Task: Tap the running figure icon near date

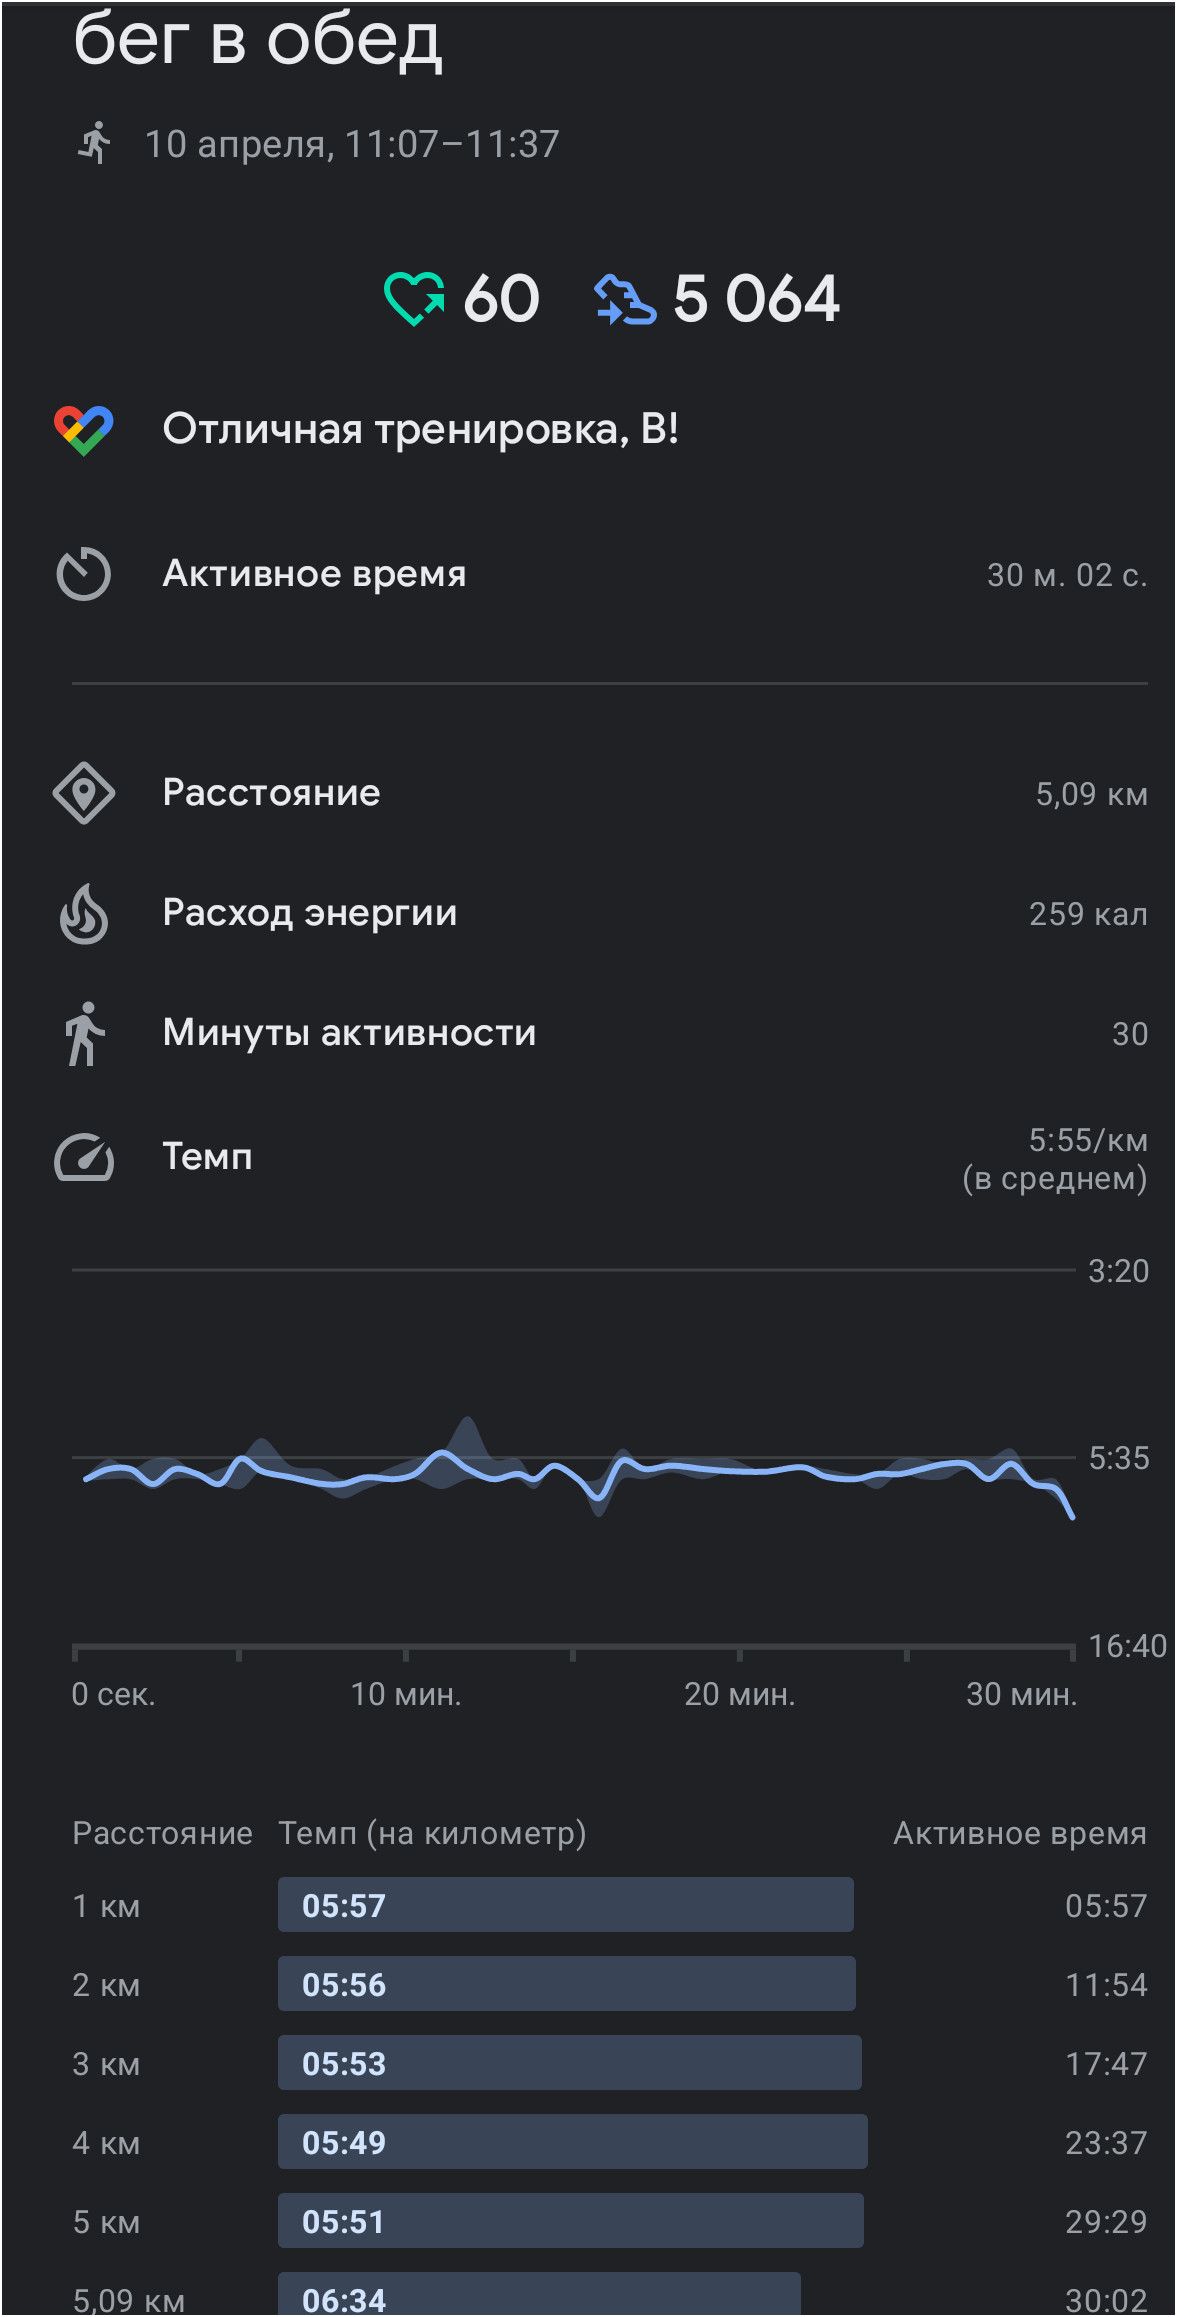Action: point(94,143)
